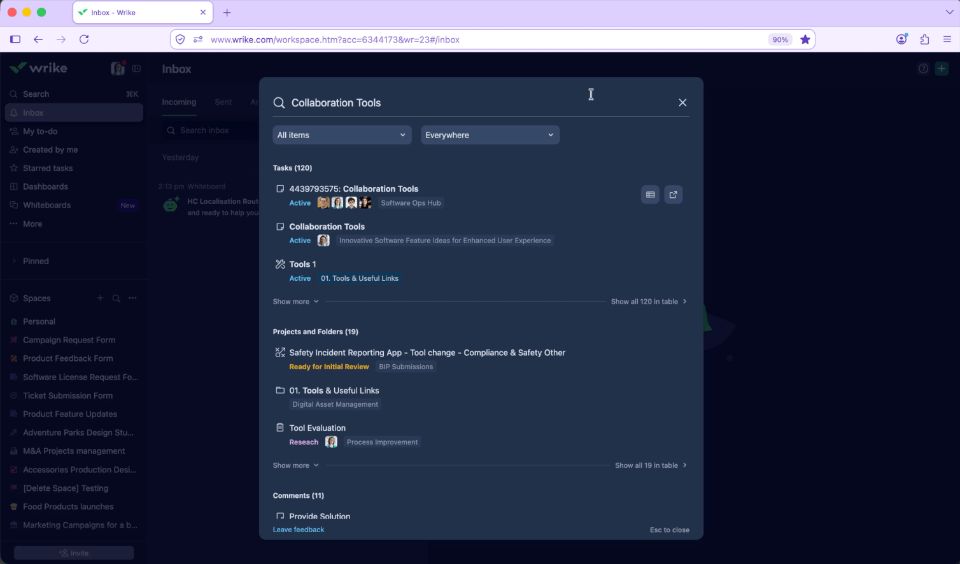Open Spaces options ellipsis menu

click(x=133, y=298)
